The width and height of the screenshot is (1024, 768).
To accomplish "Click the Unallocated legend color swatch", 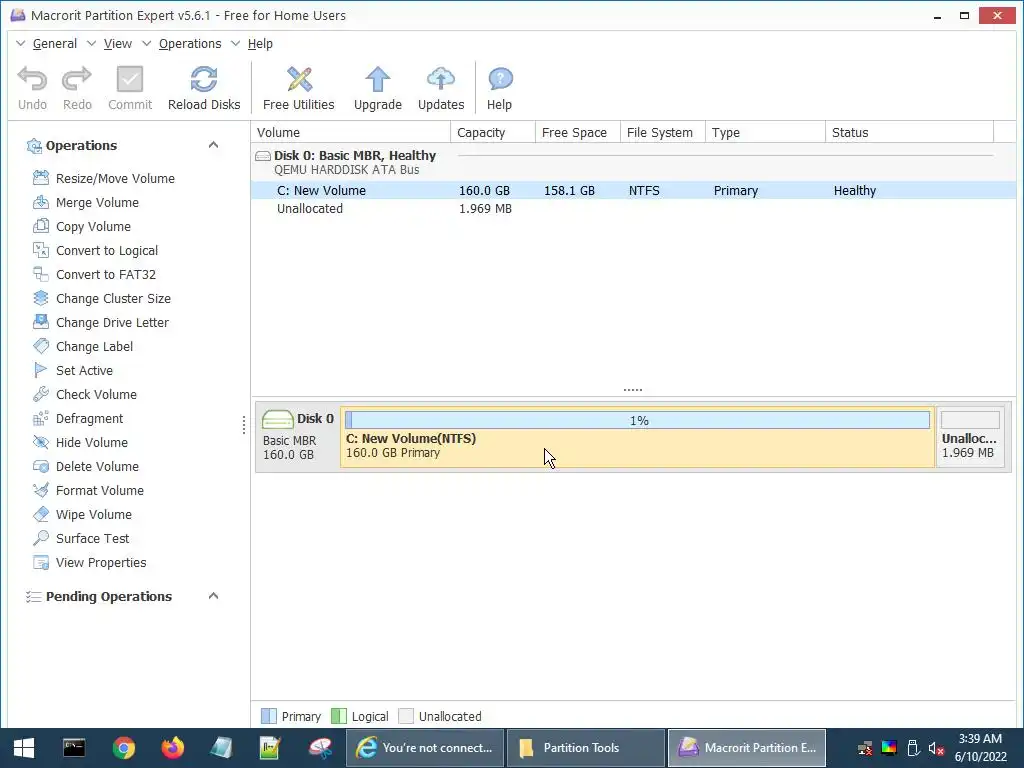I will pyautogui.click(x=406, y=716).
